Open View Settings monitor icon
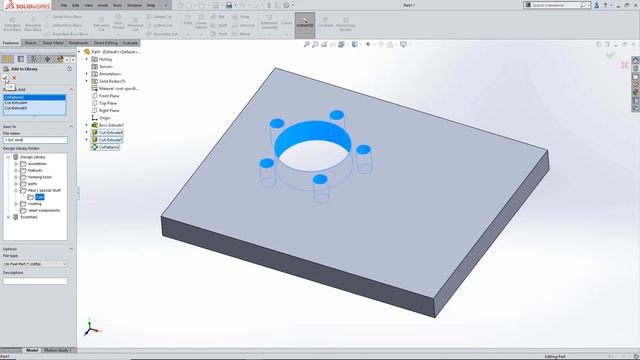This screenshot has height=360, width=640. coord(403,44)
